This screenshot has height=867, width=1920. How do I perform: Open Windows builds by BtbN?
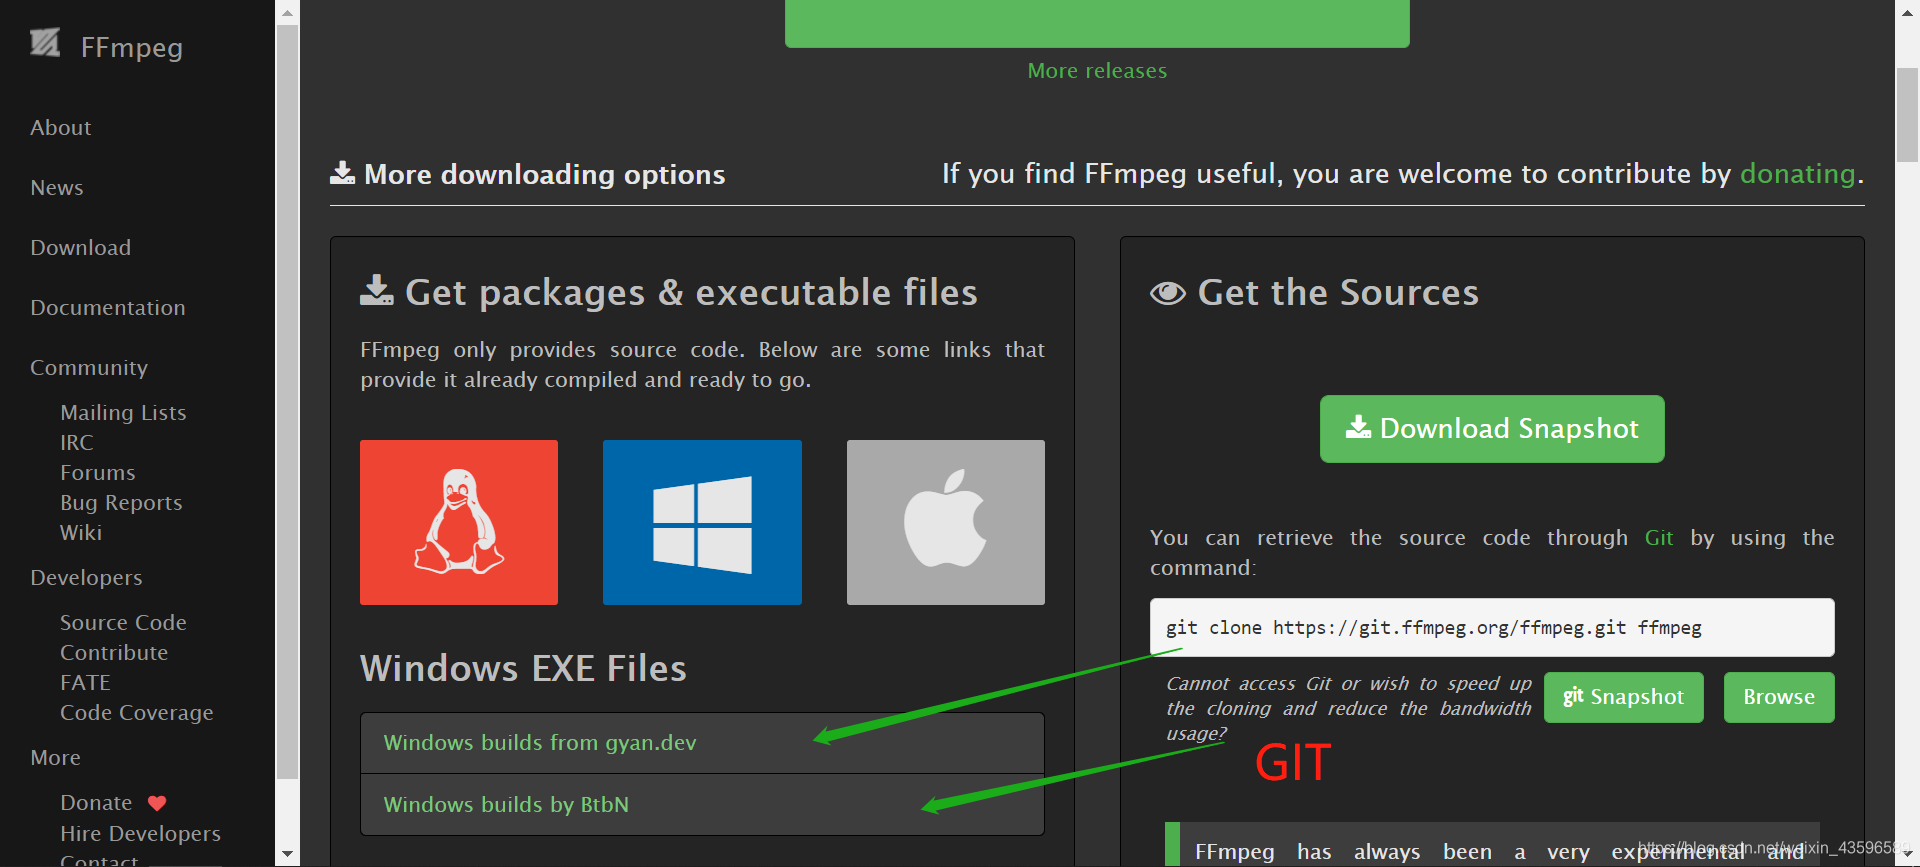tap(702, 805)
